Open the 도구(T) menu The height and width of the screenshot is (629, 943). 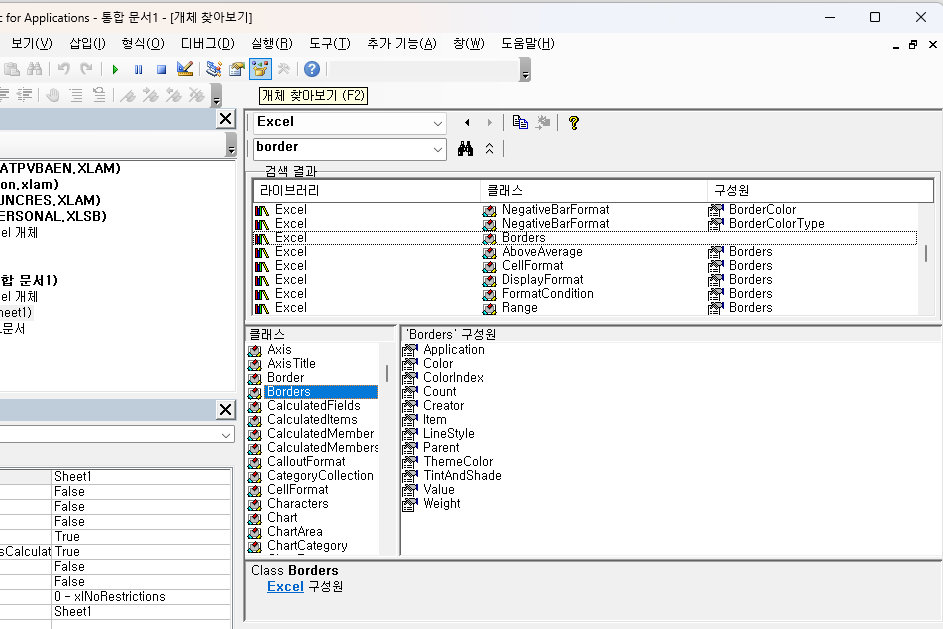click(330, 43)
